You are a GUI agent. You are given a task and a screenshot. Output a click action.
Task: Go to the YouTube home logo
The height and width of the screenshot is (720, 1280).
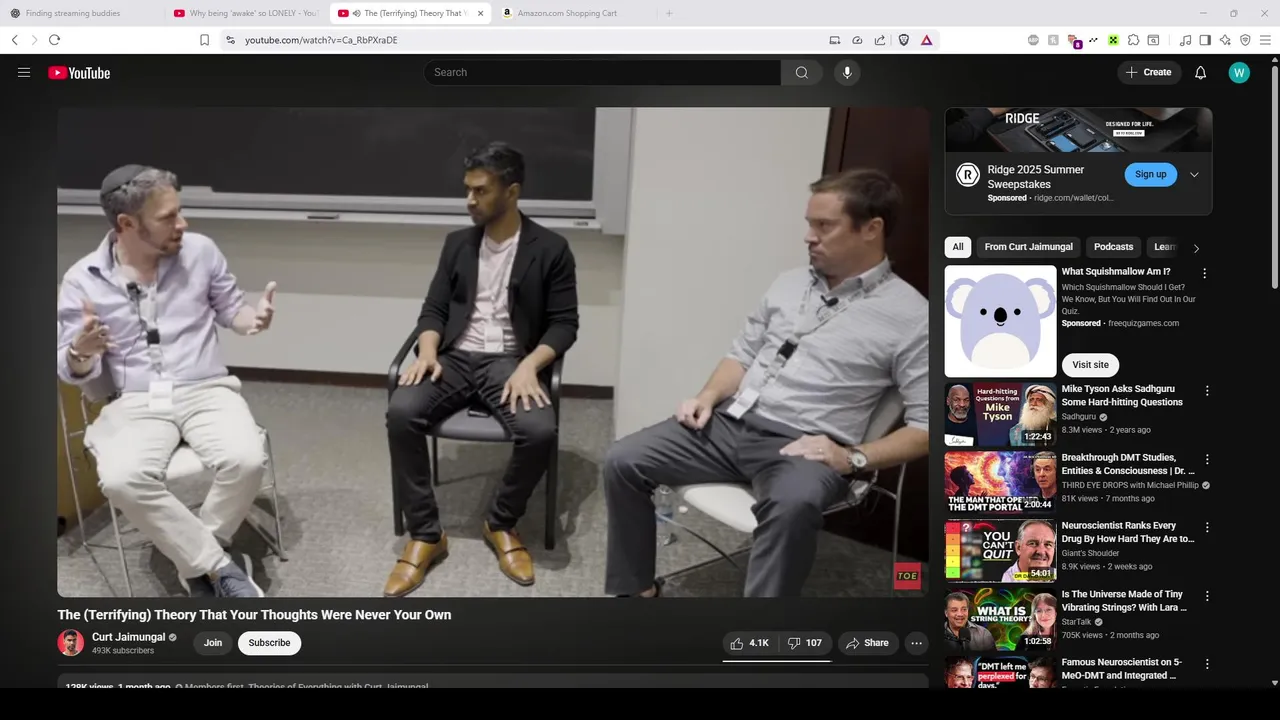[79, 73]
